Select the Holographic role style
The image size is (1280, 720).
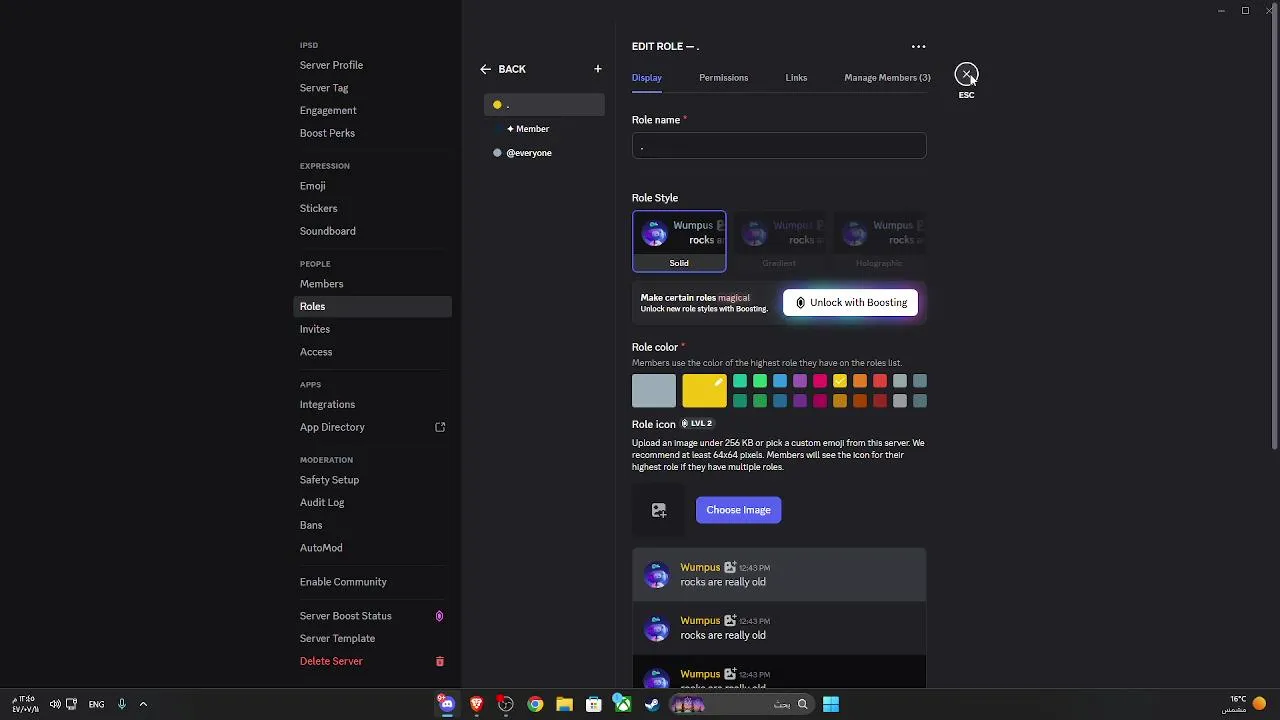tap(879, 241)
